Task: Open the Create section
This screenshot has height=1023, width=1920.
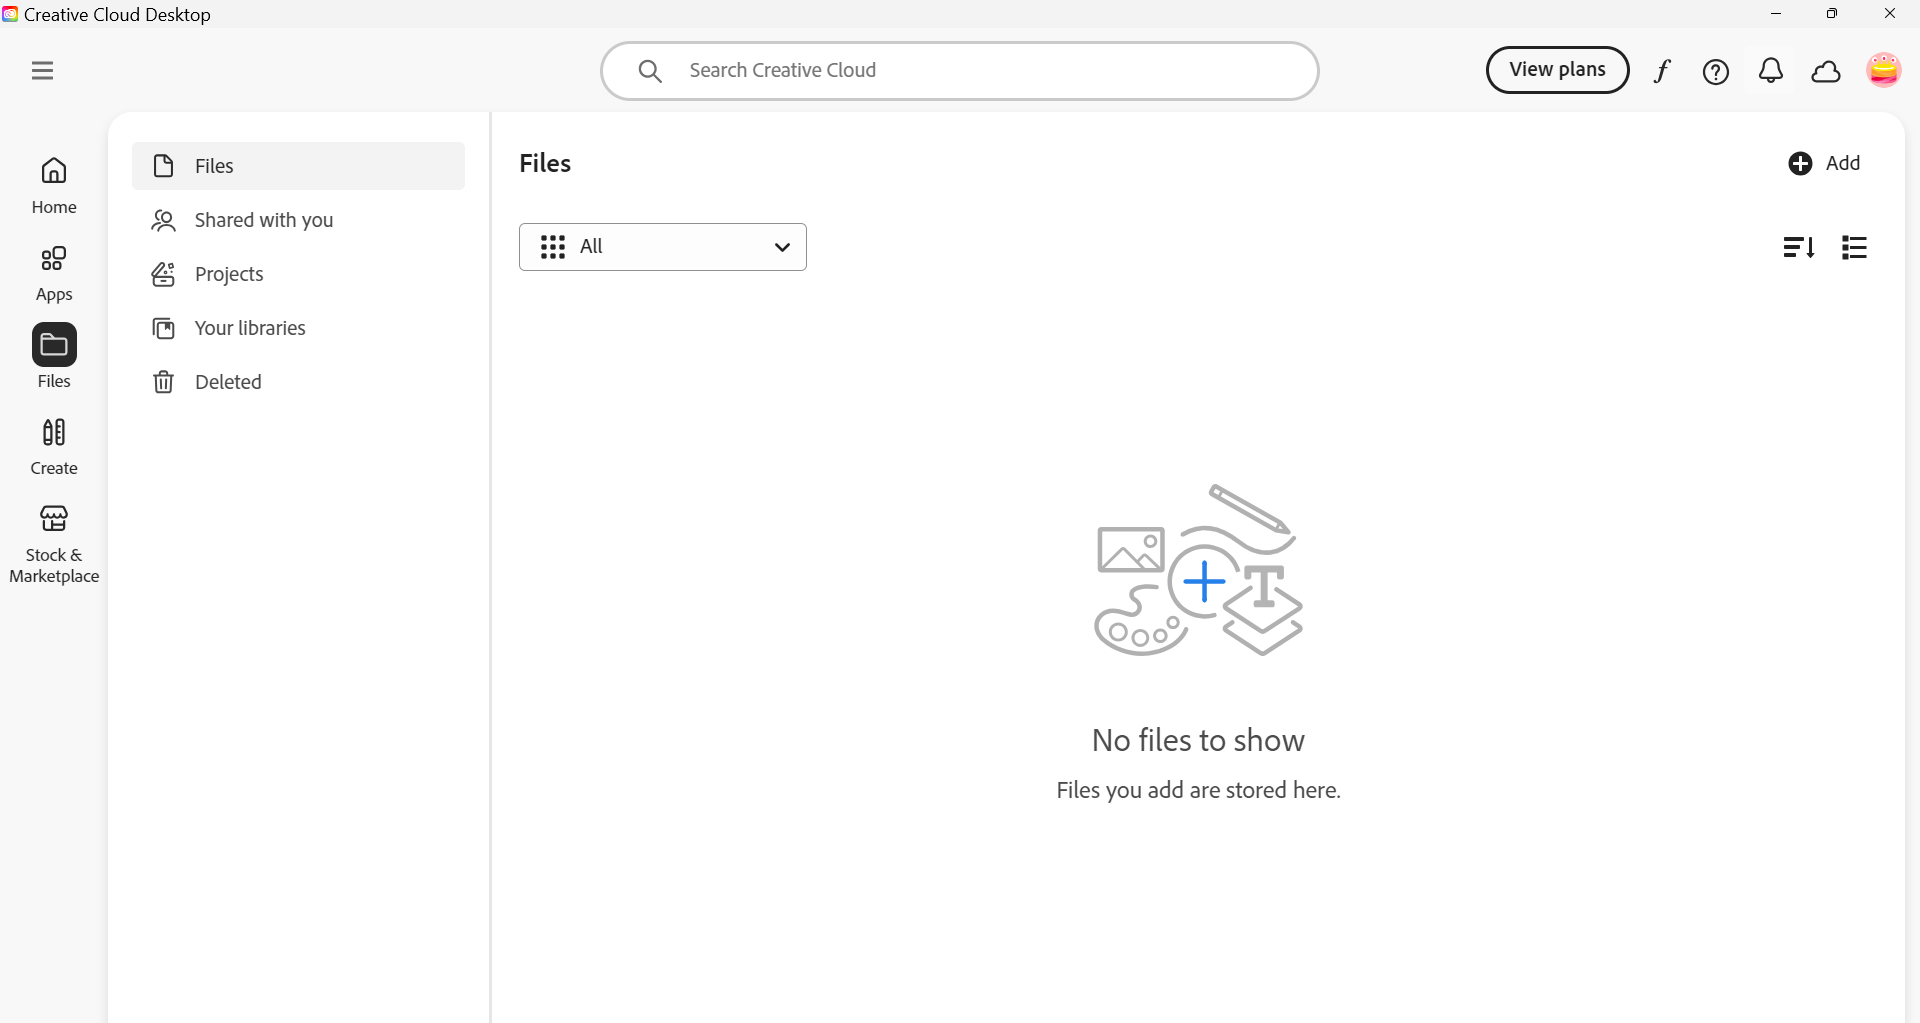Action: tap(54, 446)
